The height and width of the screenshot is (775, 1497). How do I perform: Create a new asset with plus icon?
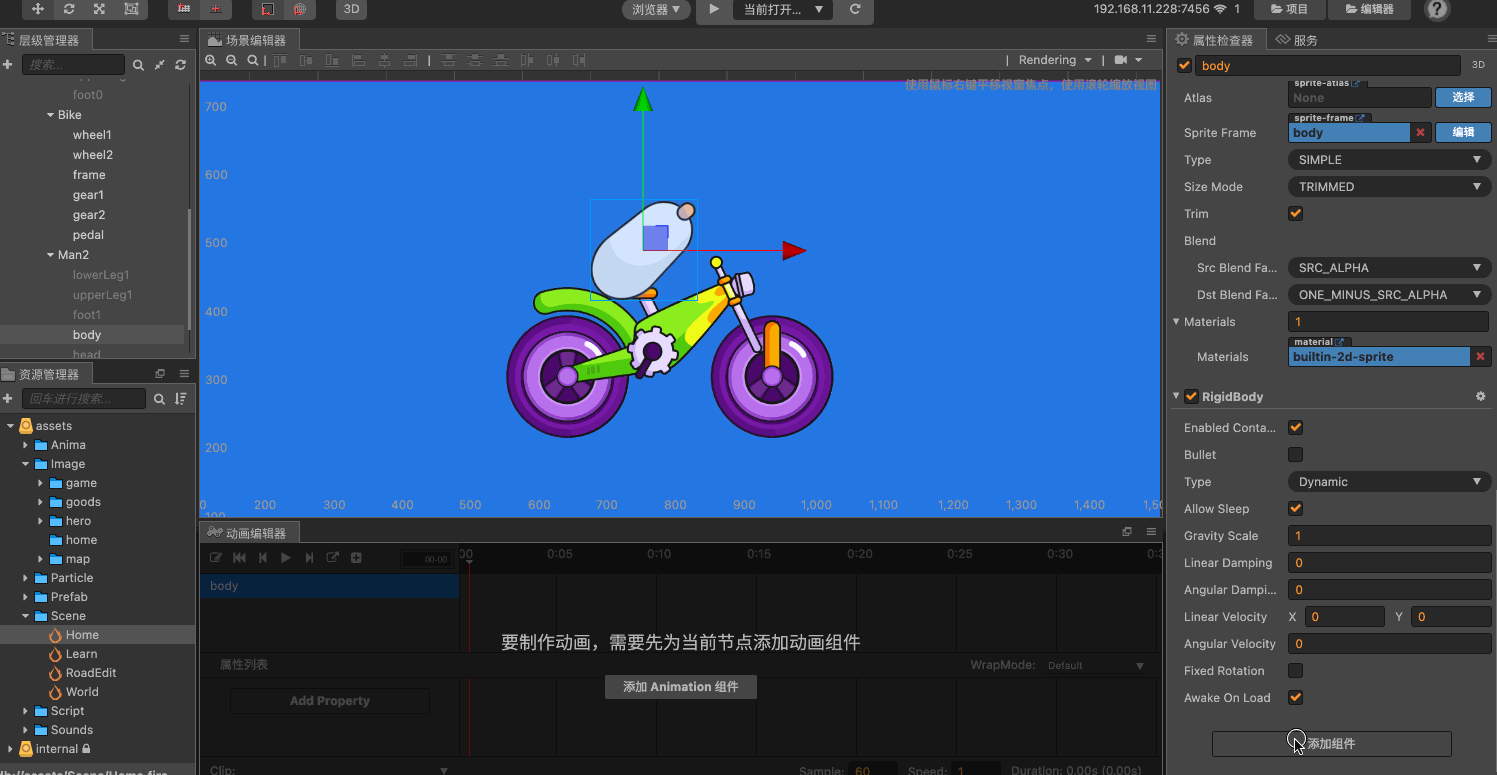click(8, 399)
